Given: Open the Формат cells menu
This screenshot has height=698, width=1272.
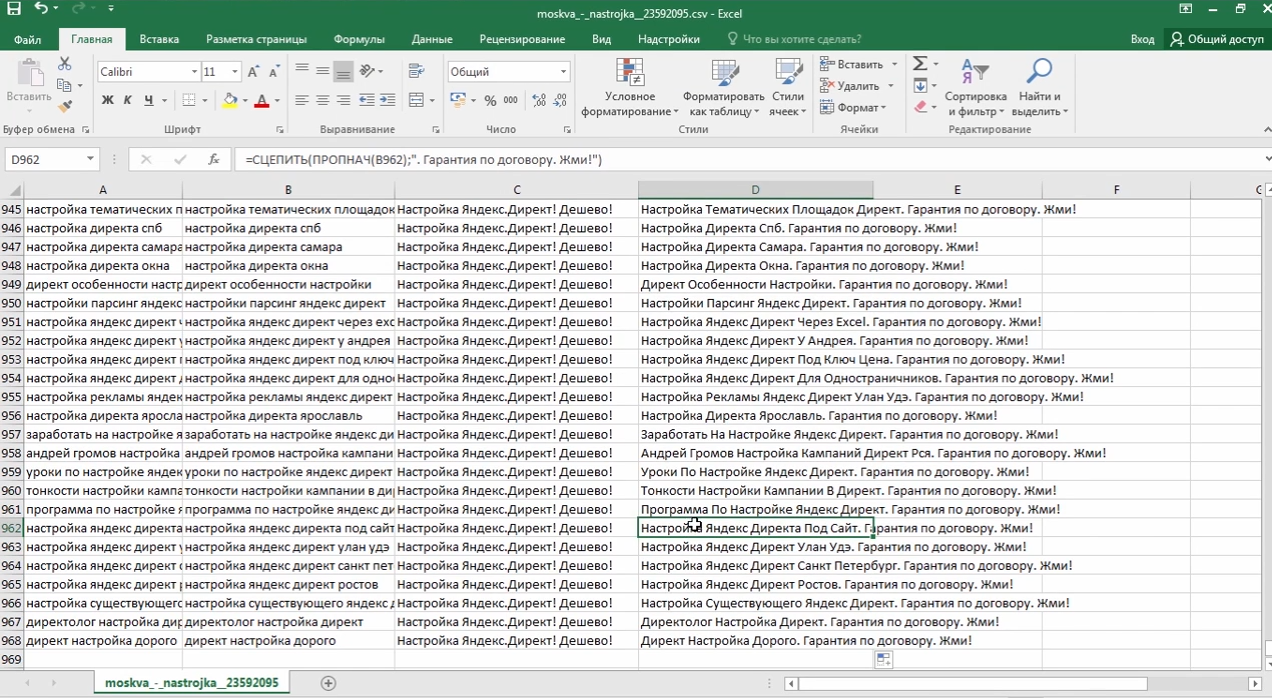Looking at the screenshot, I should tap(853, 107).
